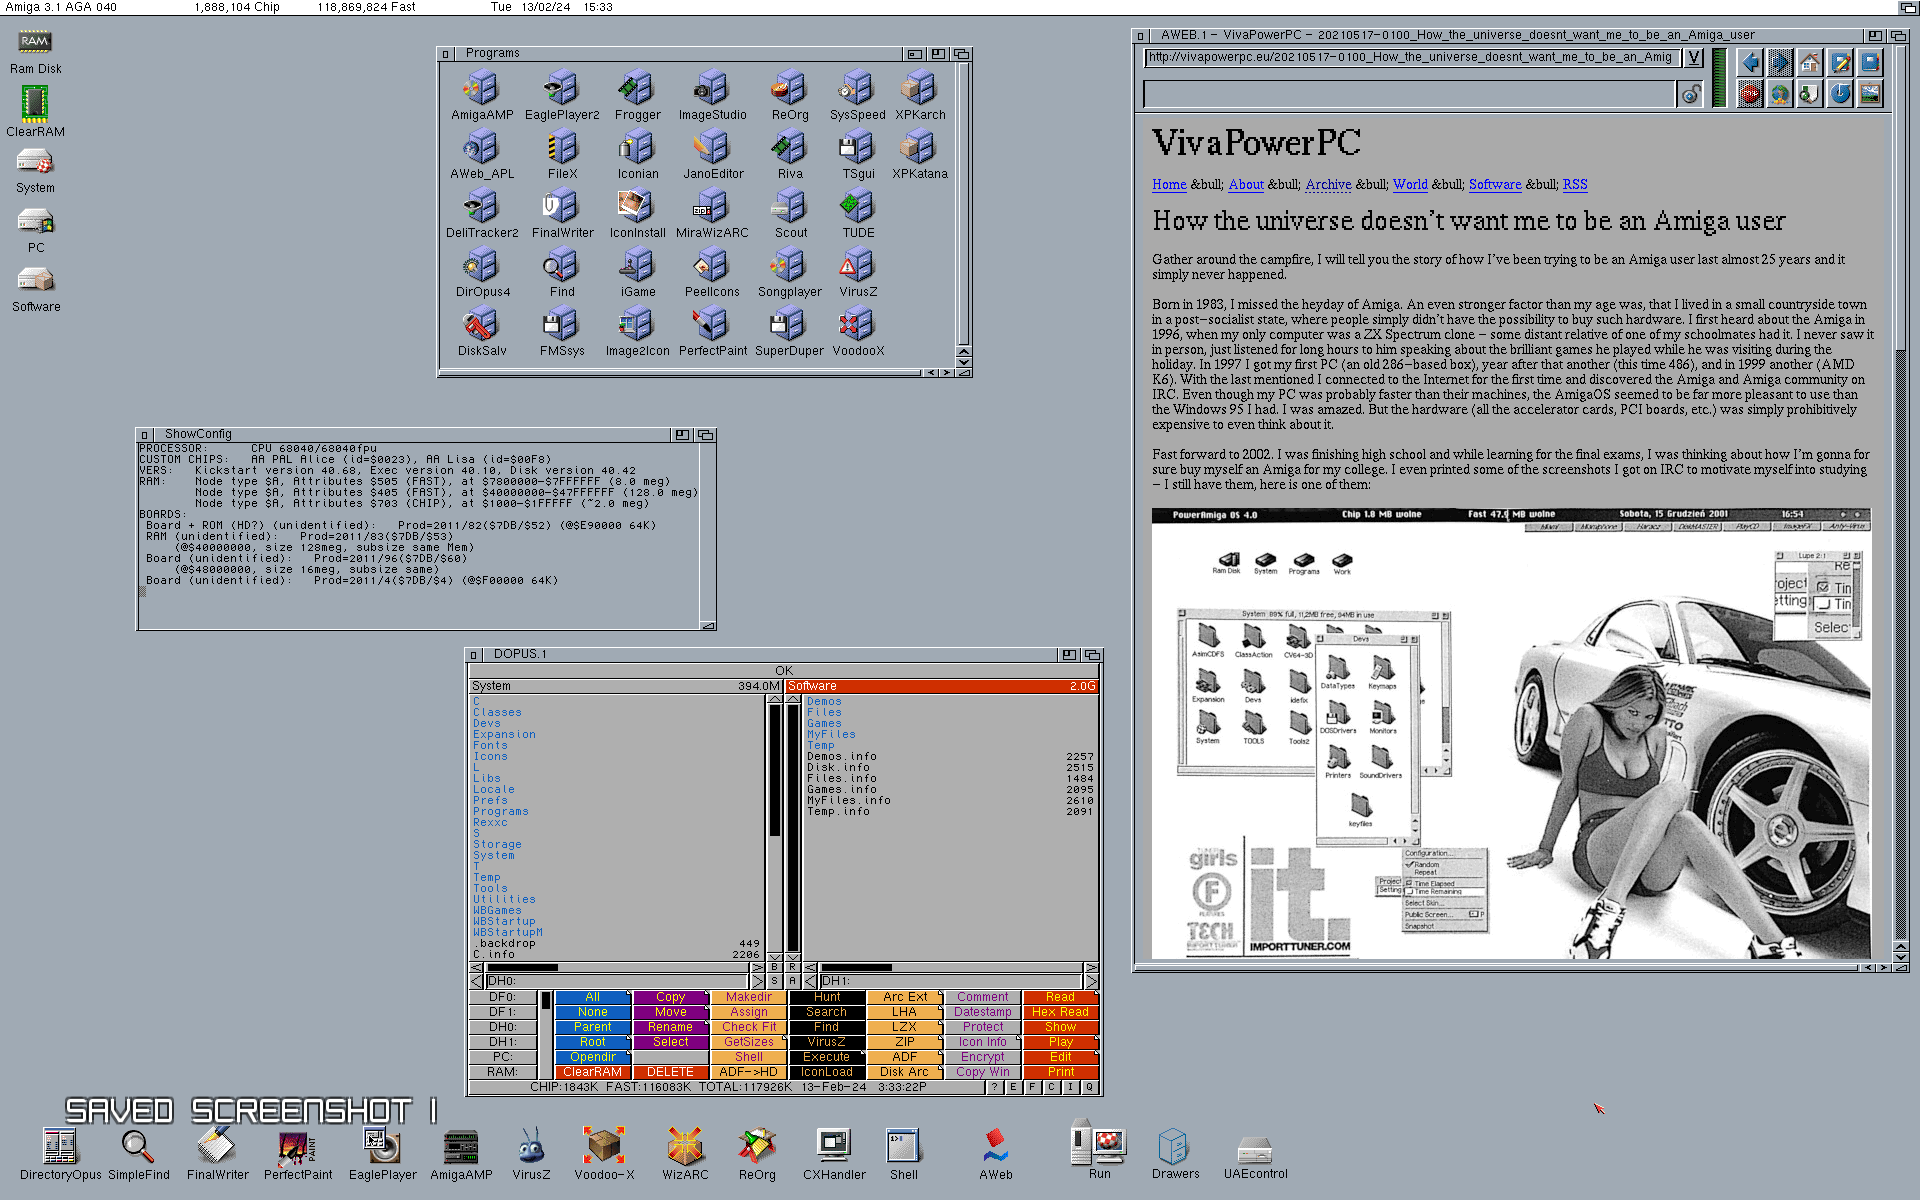Image resolution: width=1920 pixels, height=1200 pixels.
Task: Click the left arrow beside DH1: path
Action: tap(810, 982)
